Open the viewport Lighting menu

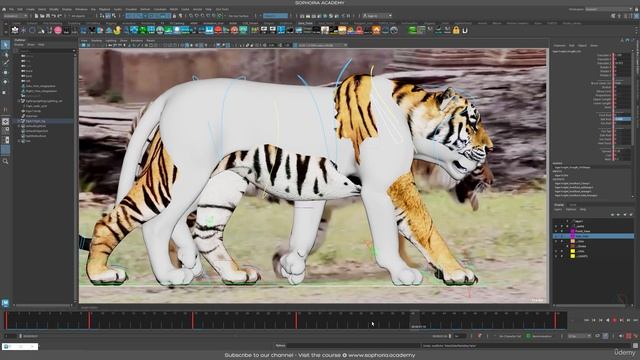(x=111, y=41)
